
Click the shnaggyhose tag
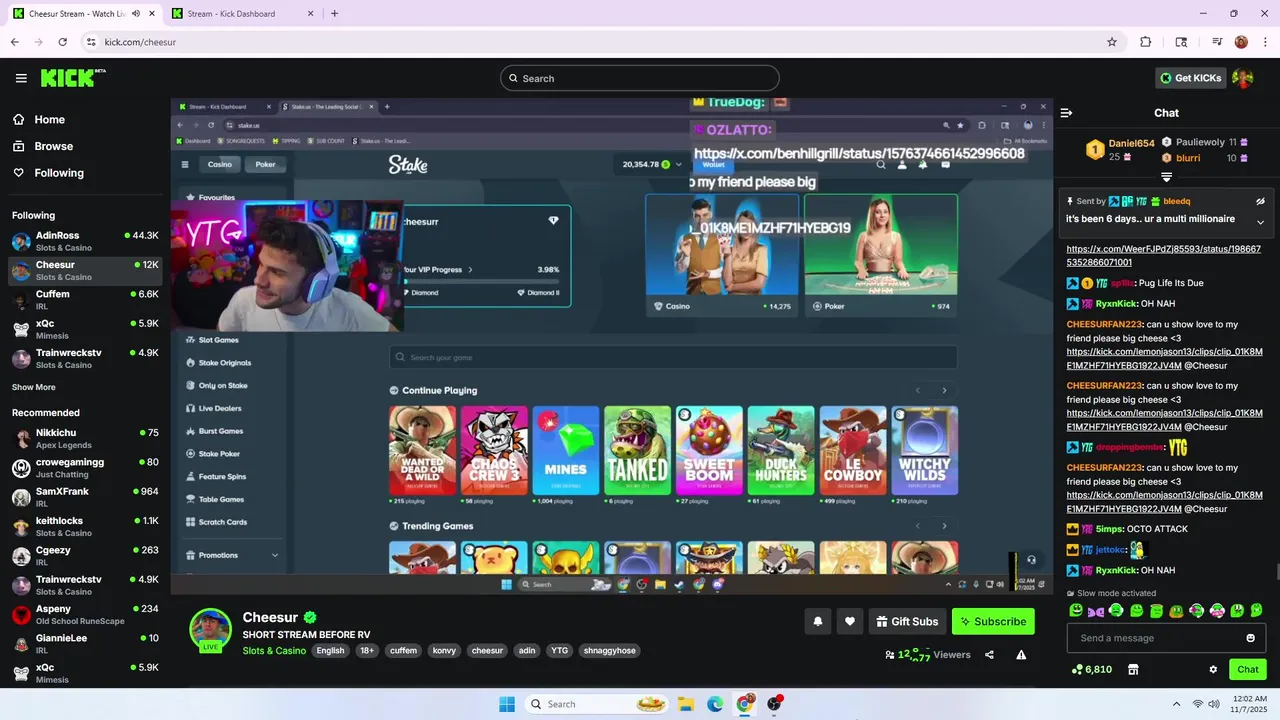pos(610,650)
